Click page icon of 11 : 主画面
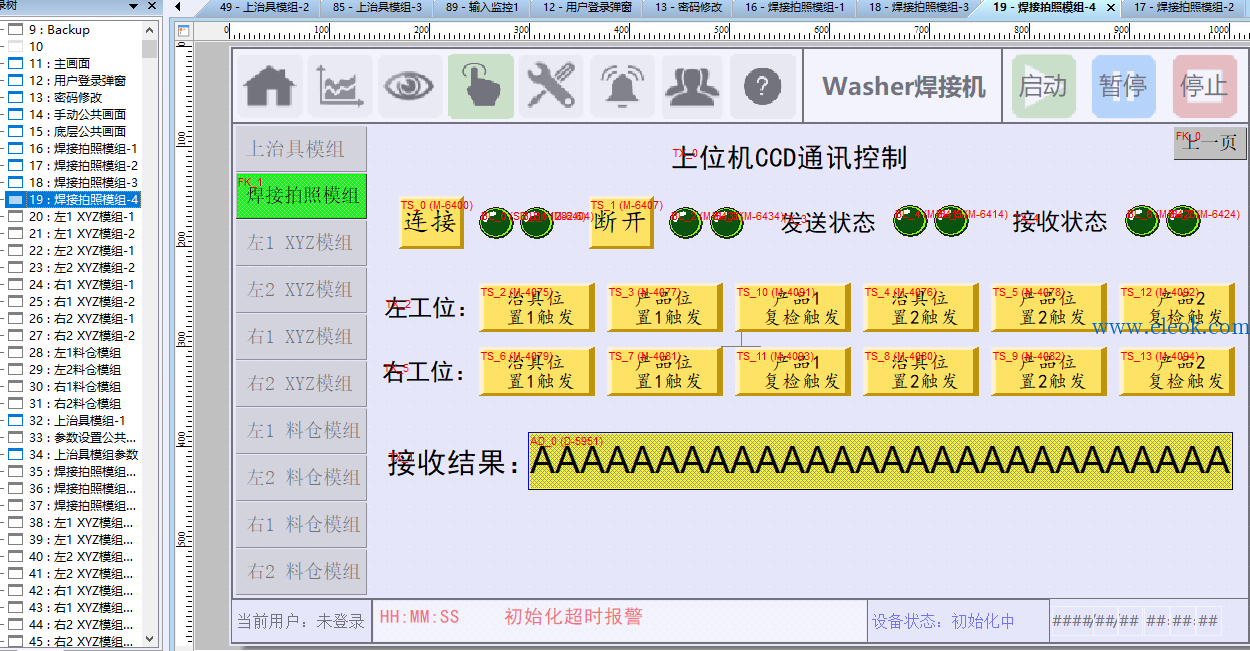Image resolution: width=1250 pixels, height=651 pixels. (x=15, y=63)
